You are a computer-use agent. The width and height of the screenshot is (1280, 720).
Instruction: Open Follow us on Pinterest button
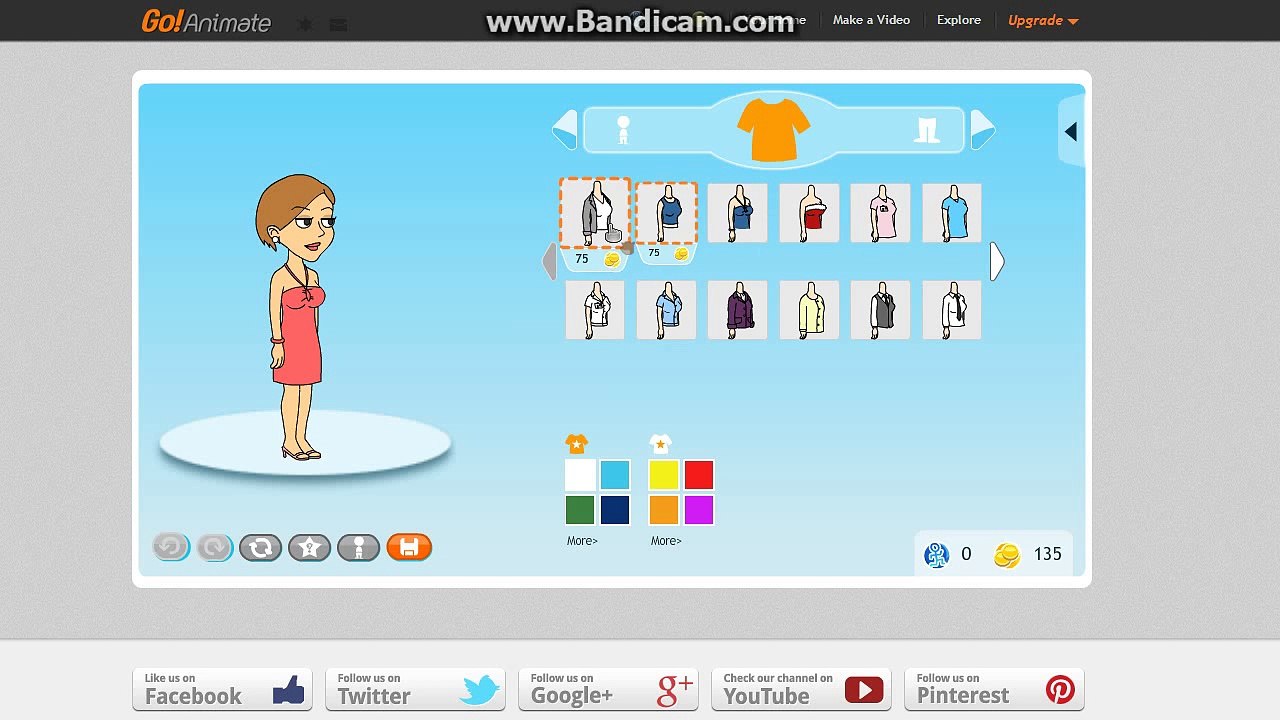pos(994,689)
